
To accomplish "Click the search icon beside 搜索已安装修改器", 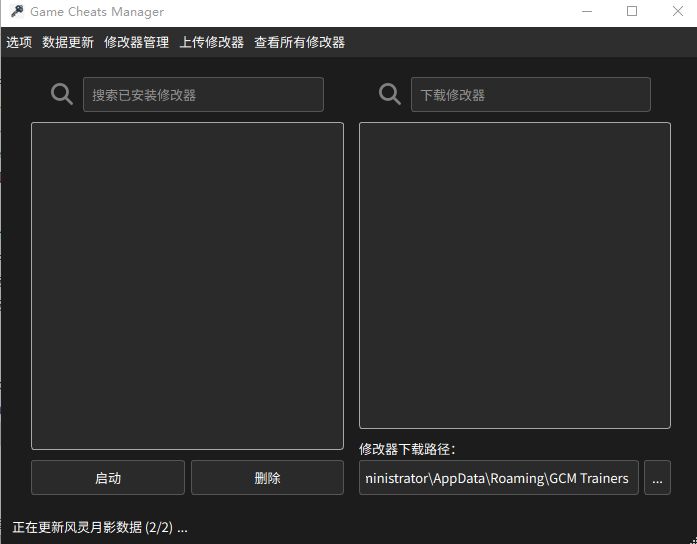I will tap(62, 94).
